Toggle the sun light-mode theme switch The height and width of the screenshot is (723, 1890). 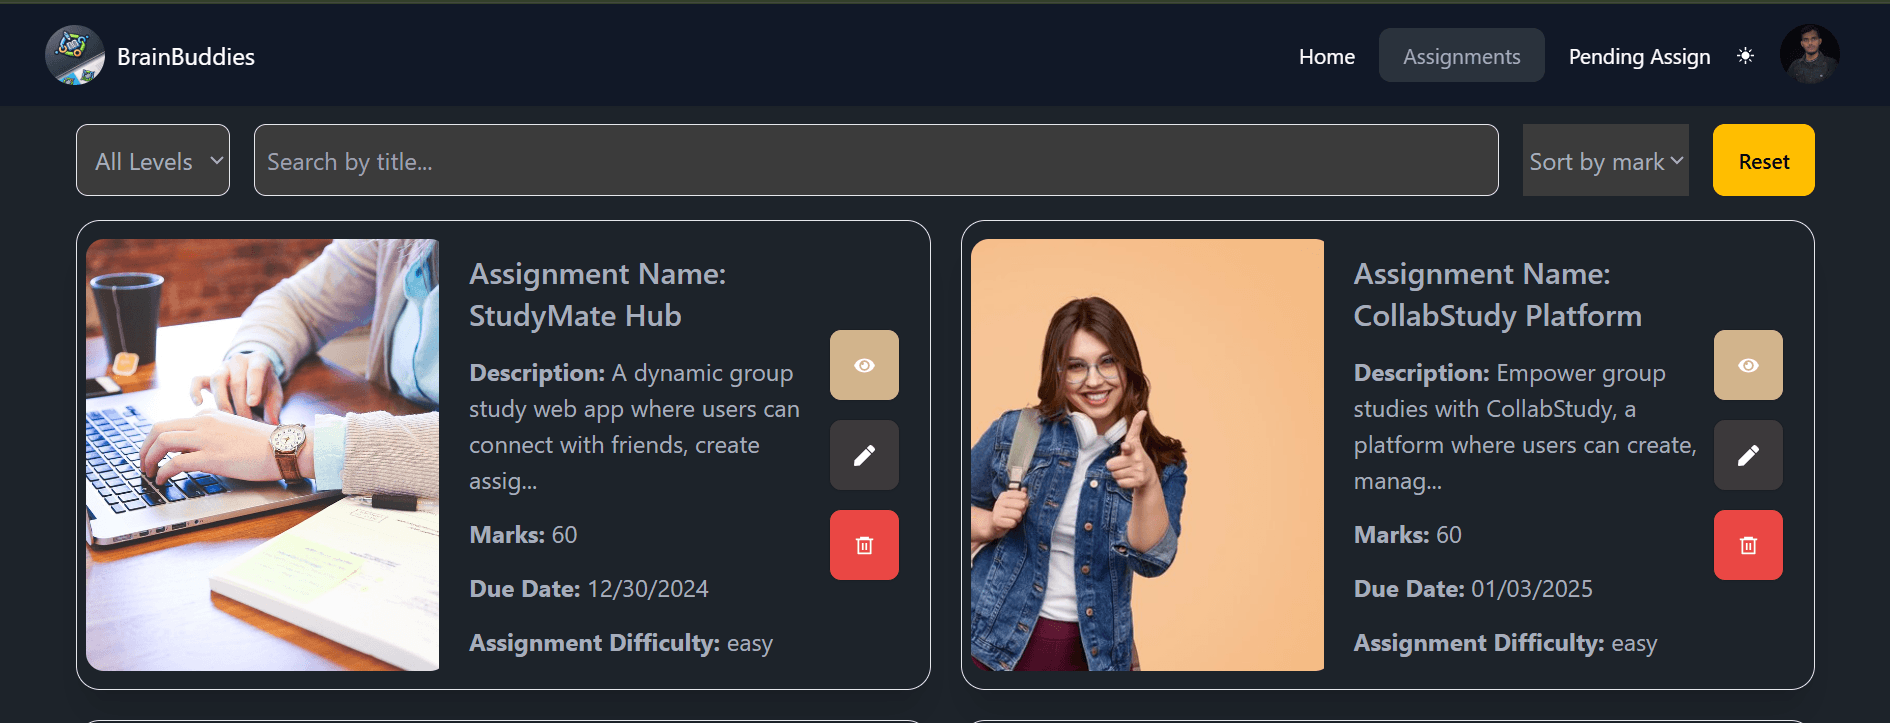point(1745,56)
